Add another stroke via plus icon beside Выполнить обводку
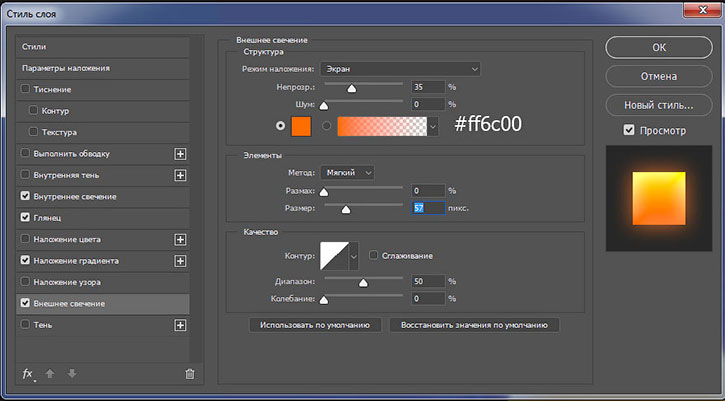725x401 pixels. tap(180, 154)
